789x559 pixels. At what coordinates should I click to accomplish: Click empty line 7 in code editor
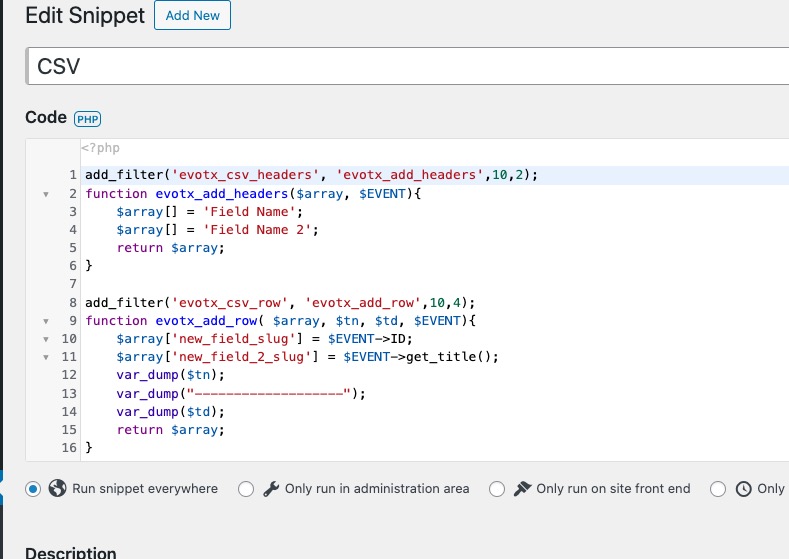pyautogui.click(x=433, y=284)
